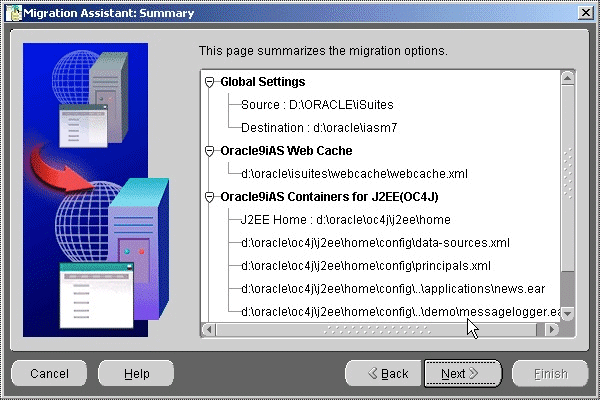Collapse the Global Settings node
The image size is (600, 400).
tap(209, 82)
